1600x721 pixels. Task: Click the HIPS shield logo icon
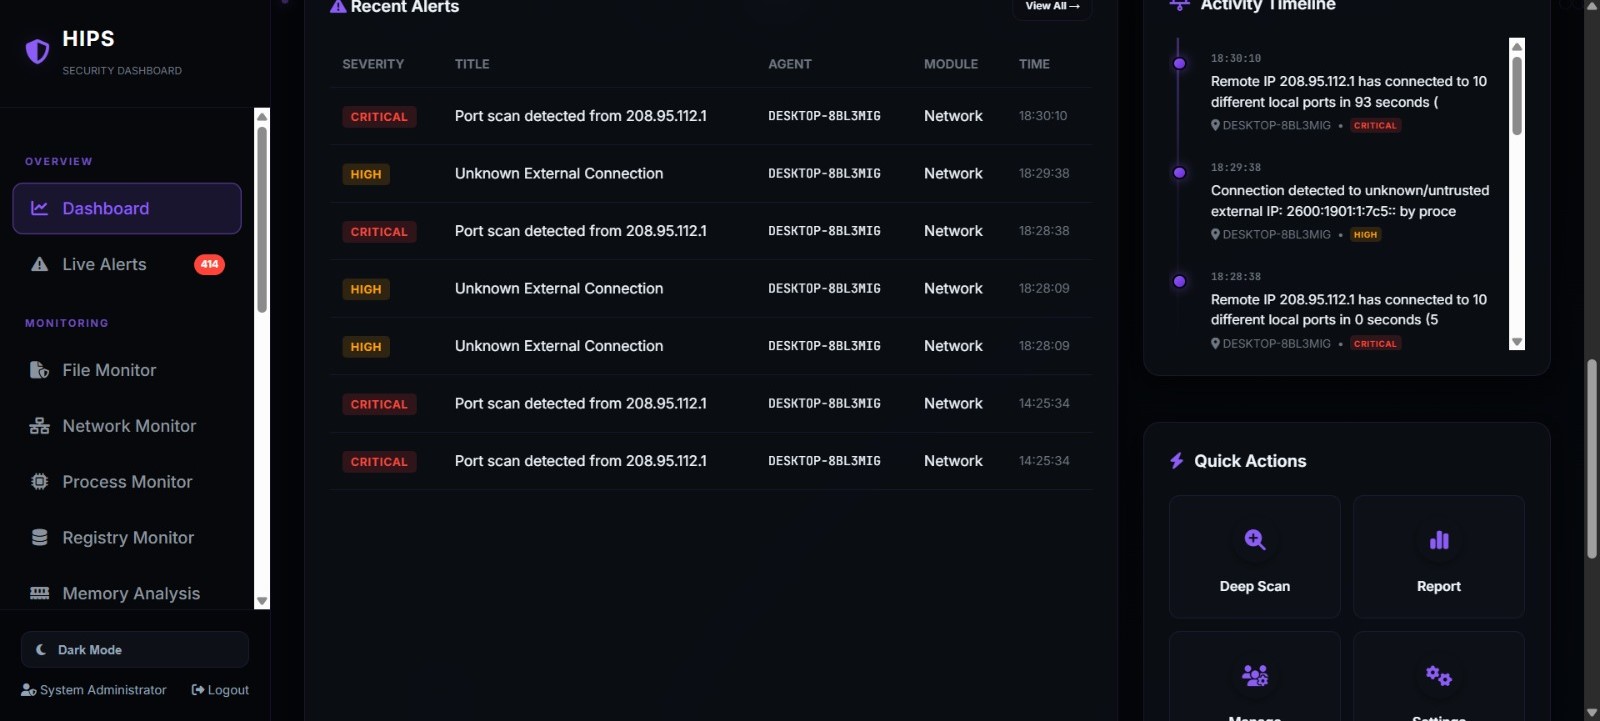[37, 51]
